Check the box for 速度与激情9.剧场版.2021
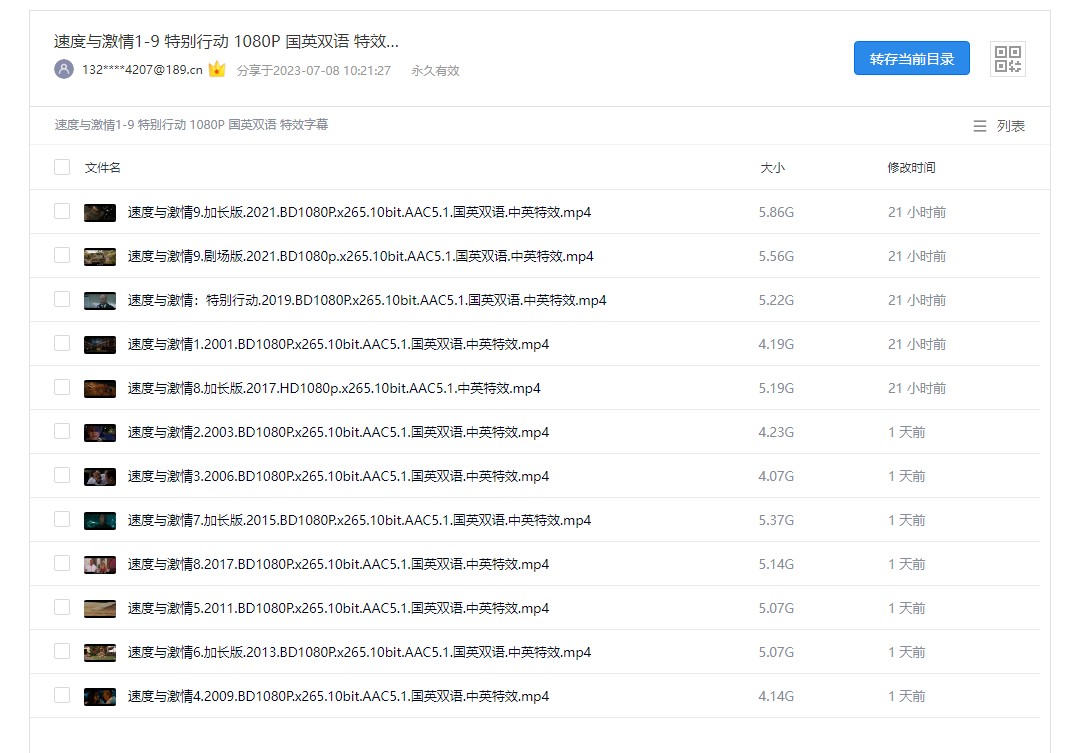The width and height of the screenshot is (1080, 753). tap(62, 256)
